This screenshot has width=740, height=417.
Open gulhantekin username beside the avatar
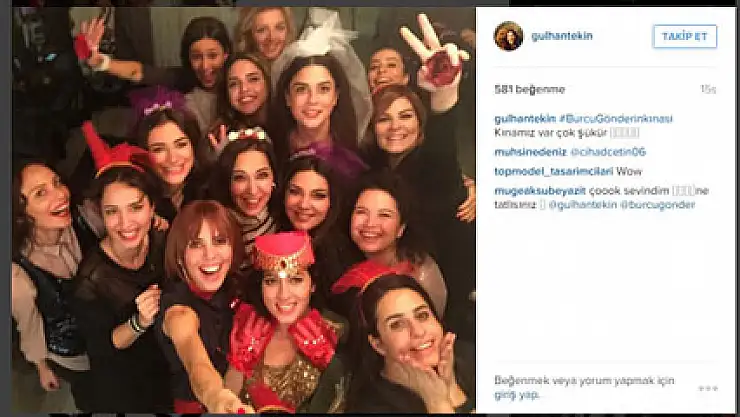click(562, 36)
